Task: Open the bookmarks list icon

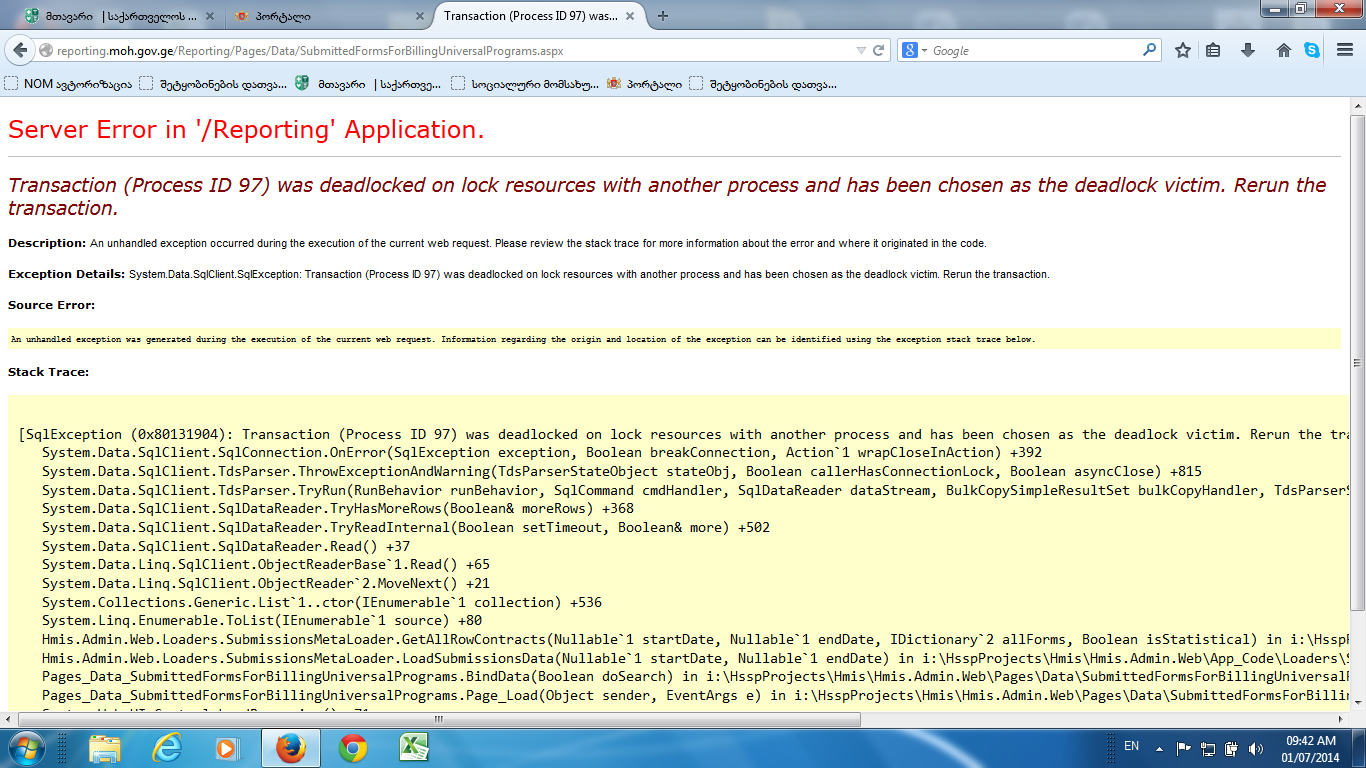Action: pos(1213,50)
